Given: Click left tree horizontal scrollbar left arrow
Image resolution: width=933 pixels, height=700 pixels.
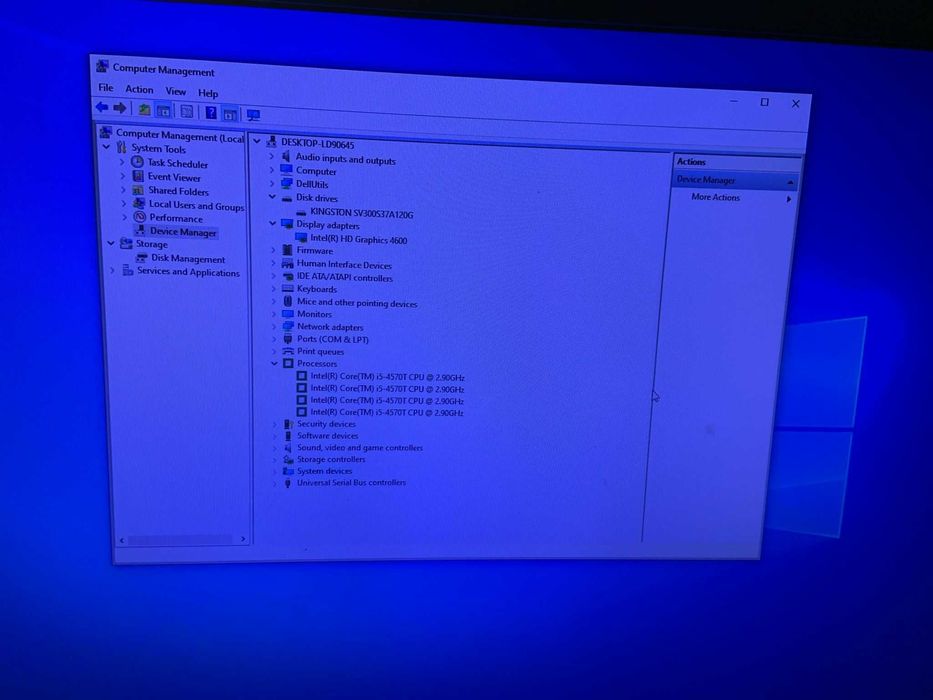Looking at the screenshot, I should pos(122,540).
